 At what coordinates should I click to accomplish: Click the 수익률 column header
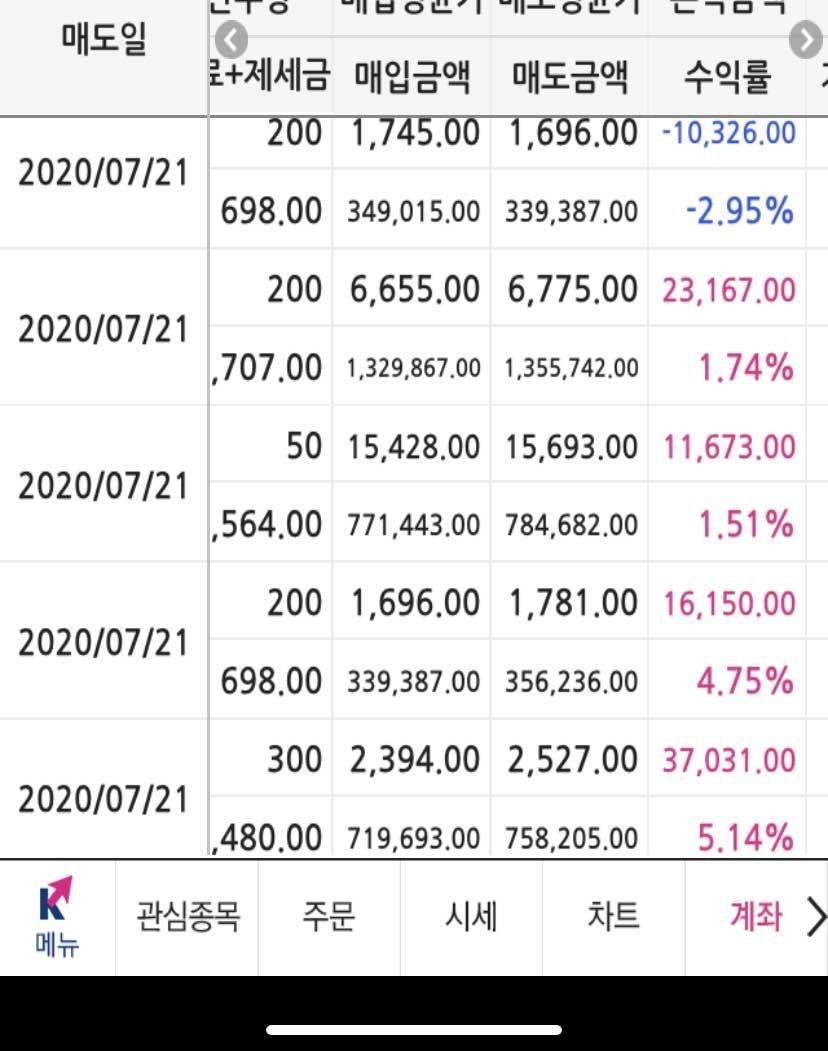tap(727, 77)
